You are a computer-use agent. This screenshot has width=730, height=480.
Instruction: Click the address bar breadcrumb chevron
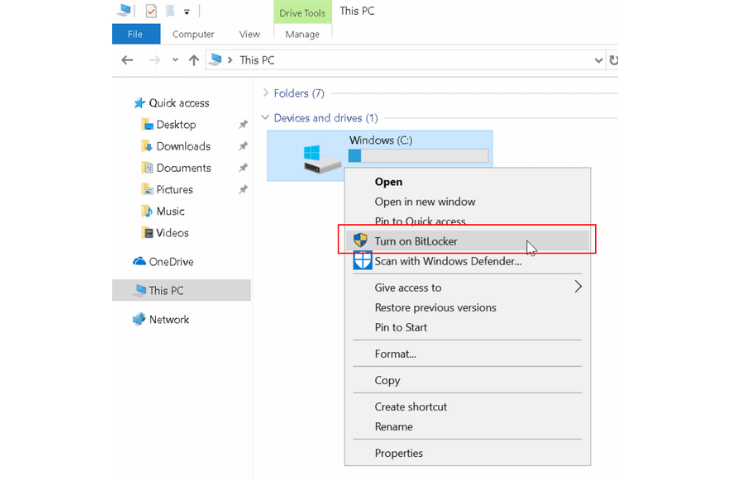(230, 60)
